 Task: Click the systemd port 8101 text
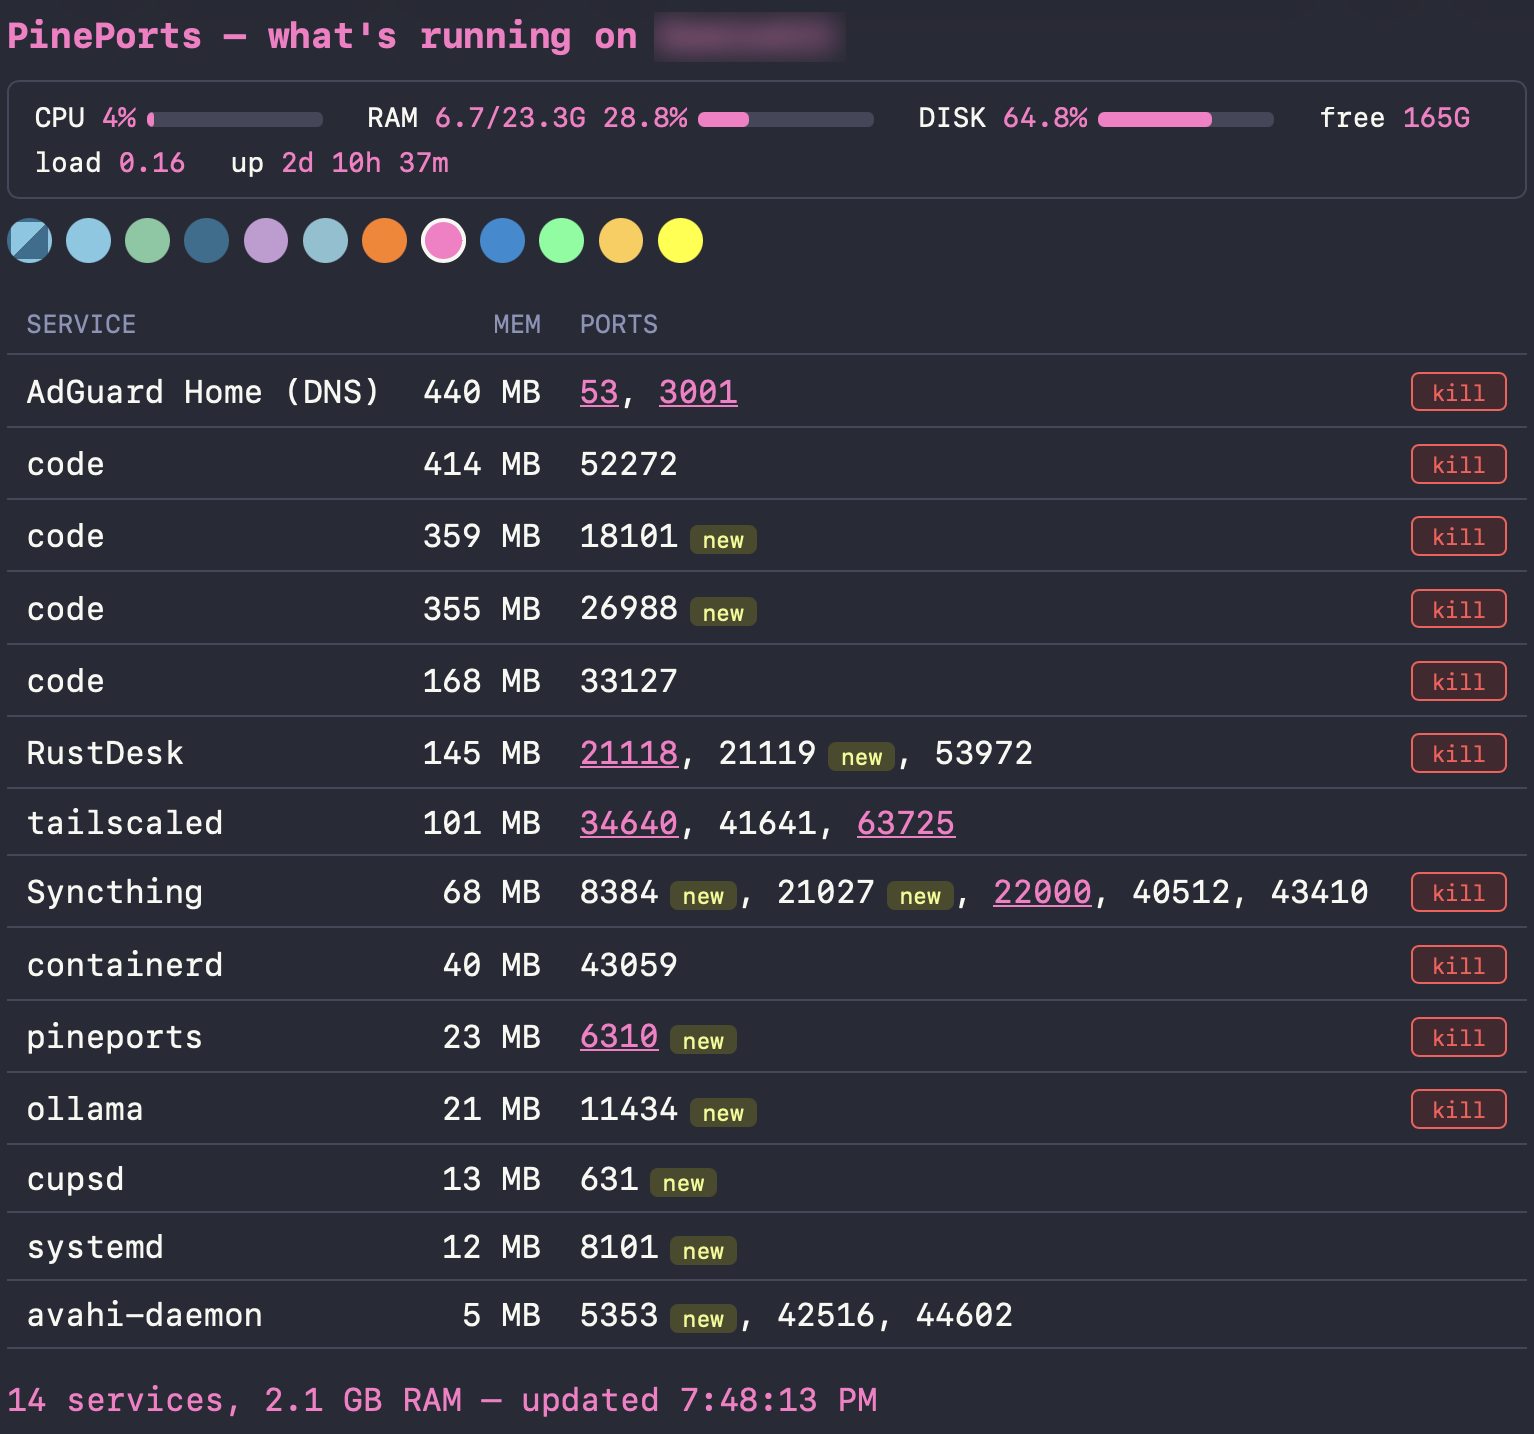click(619, 1247)
